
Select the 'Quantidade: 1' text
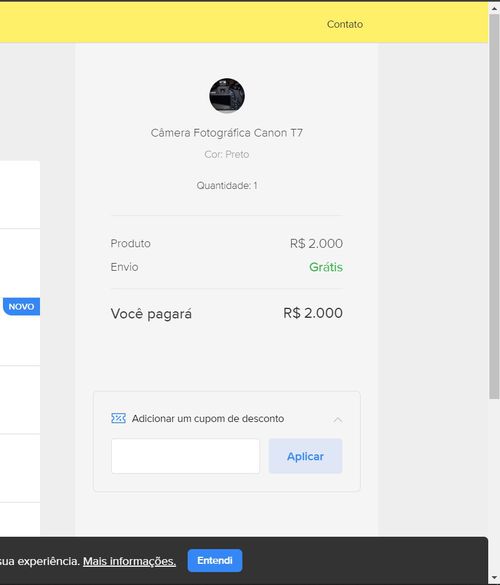pos(227,185)
